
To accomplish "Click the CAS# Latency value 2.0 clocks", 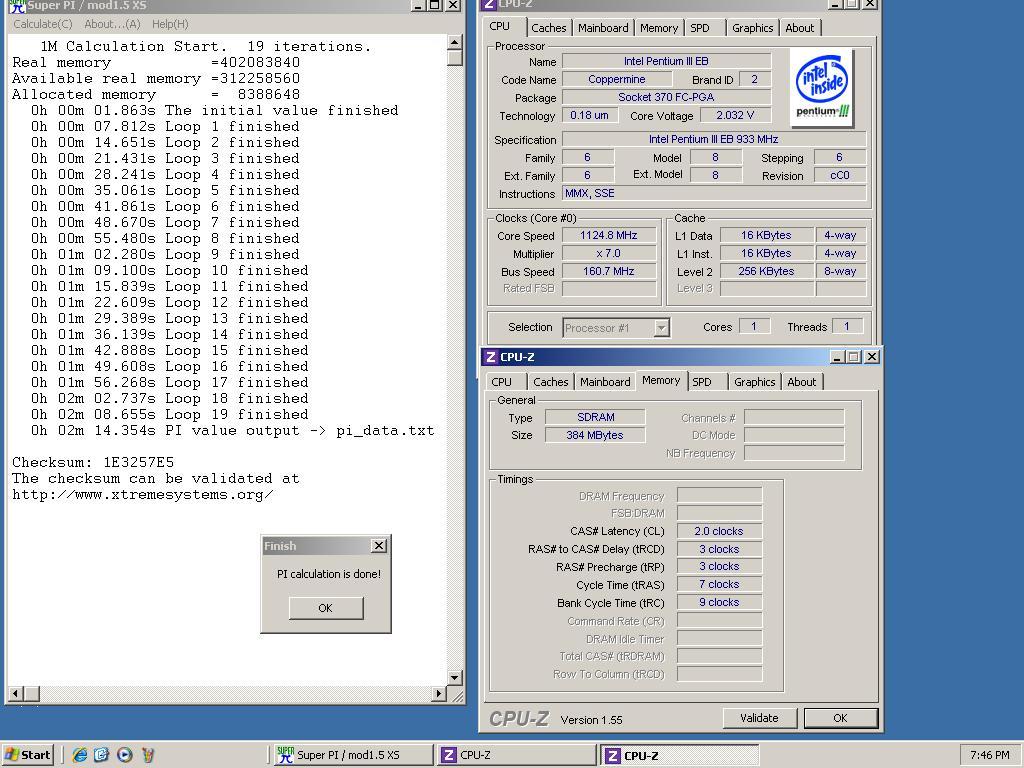I will pyautogui.click(x=719, y=532).
